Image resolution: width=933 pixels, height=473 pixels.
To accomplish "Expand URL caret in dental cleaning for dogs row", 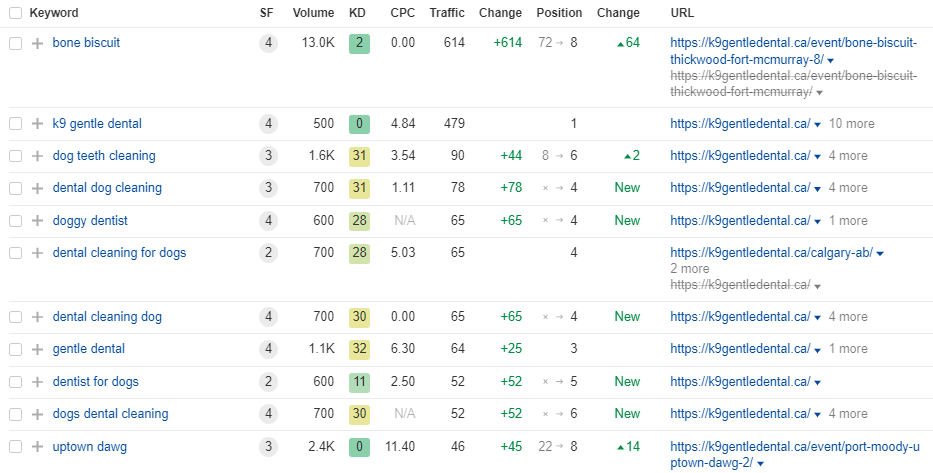I will (880, 254).
